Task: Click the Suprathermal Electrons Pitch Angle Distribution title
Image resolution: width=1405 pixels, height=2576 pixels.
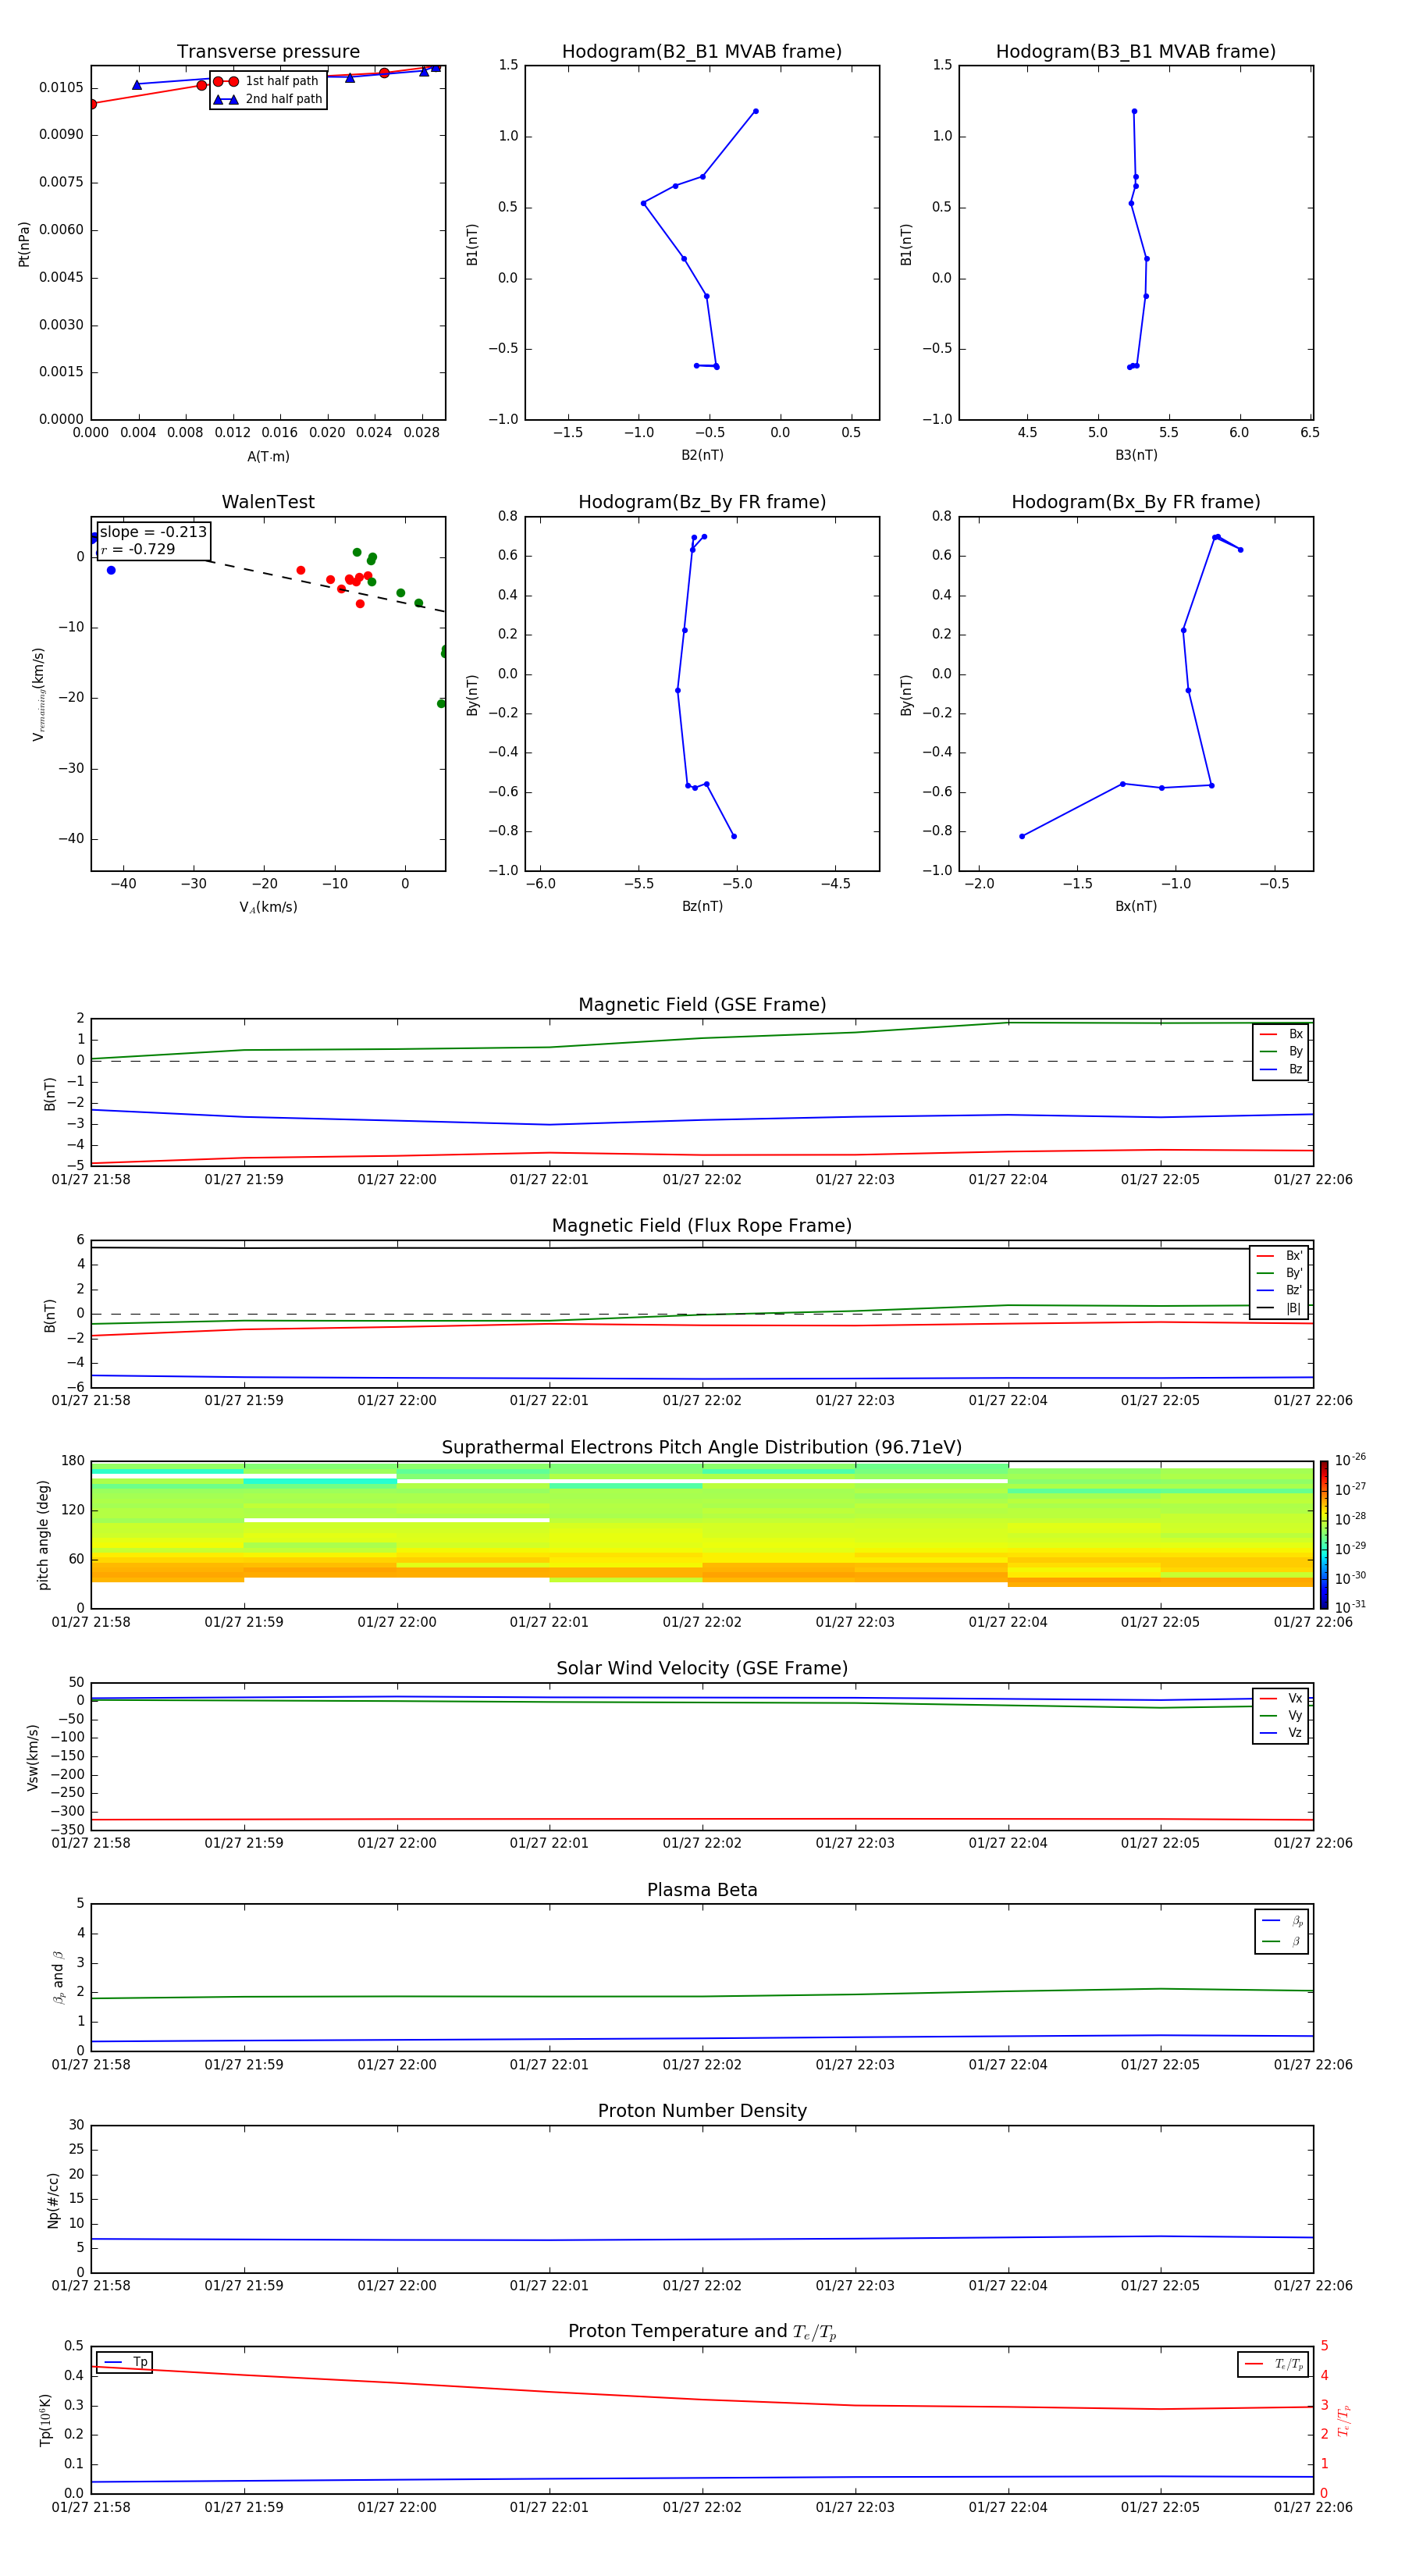Action: click(x=702, y=1448)
